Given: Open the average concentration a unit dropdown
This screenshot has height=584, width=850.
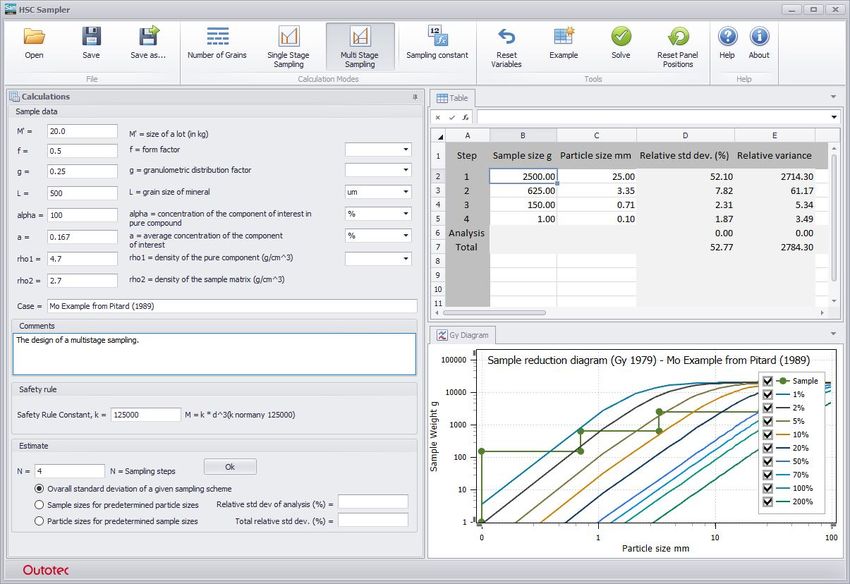Looking at the screenshot, I should (405, 235).
